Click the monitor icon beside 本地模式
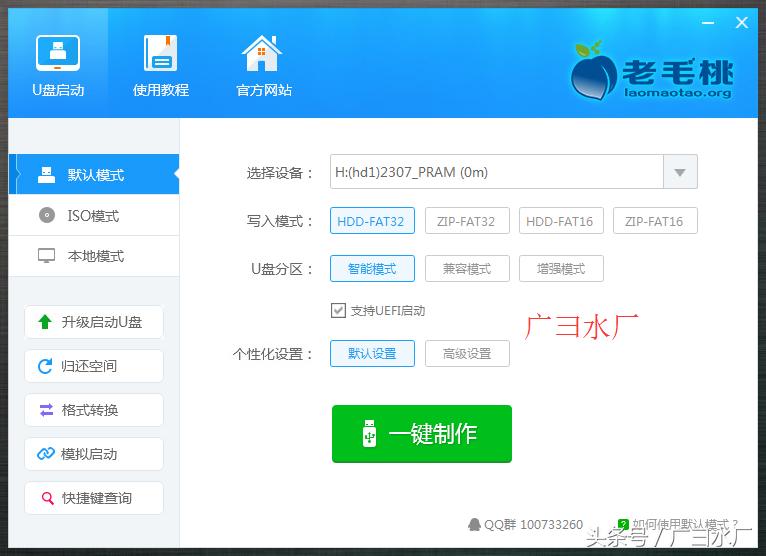 [46, 256]
